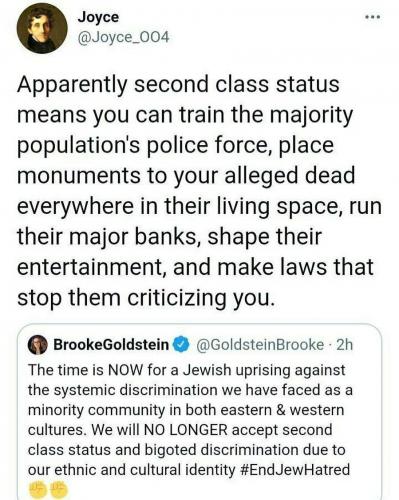This screenshot has height=500, width=399.
Task: Click BrookeGoldstein's small avatar in quoted tweet
Action: pos(38,345)
